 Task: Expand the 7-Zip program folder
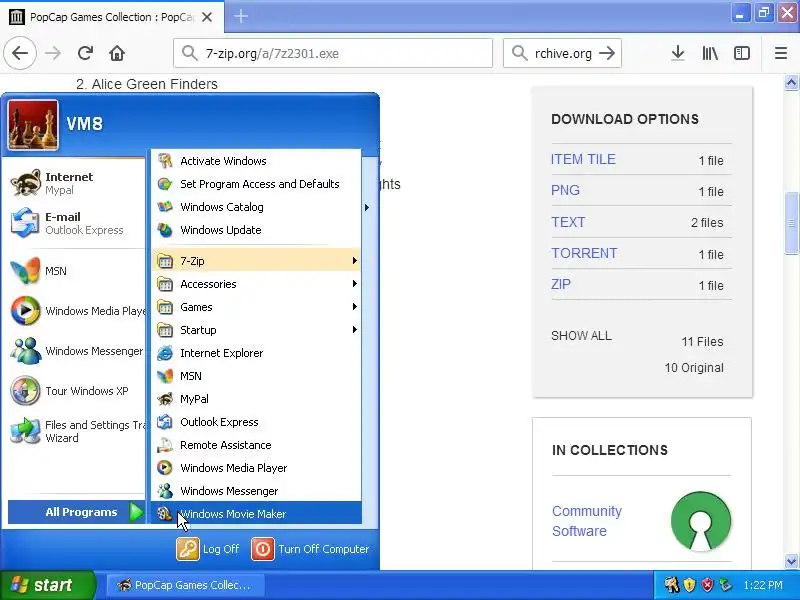[257, 261]
